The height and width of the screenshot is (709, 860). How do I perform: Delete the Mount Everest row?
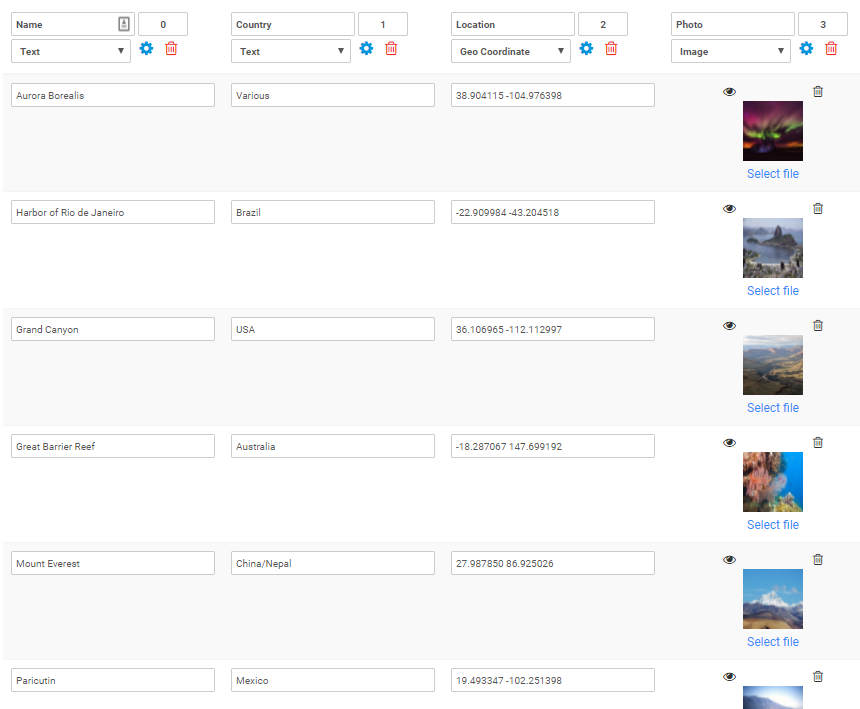(818, 559)
